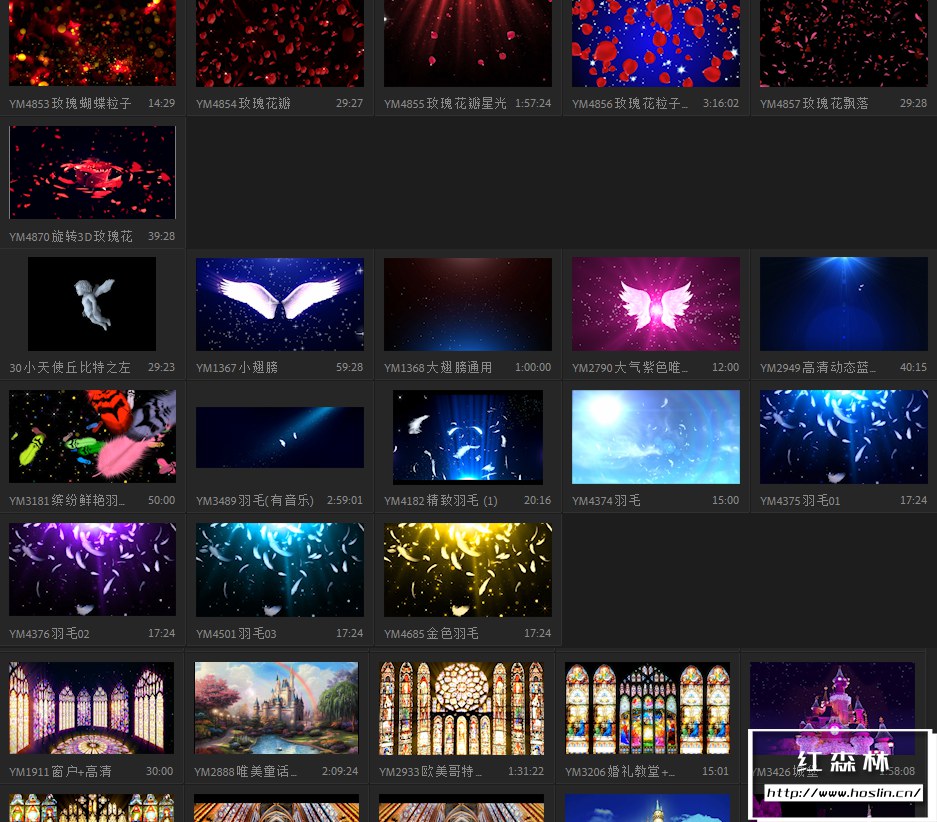Click the 1:57:24 duration of YM4855
Image resolution: width=937 pixels, height=822 pixels.
533,103
